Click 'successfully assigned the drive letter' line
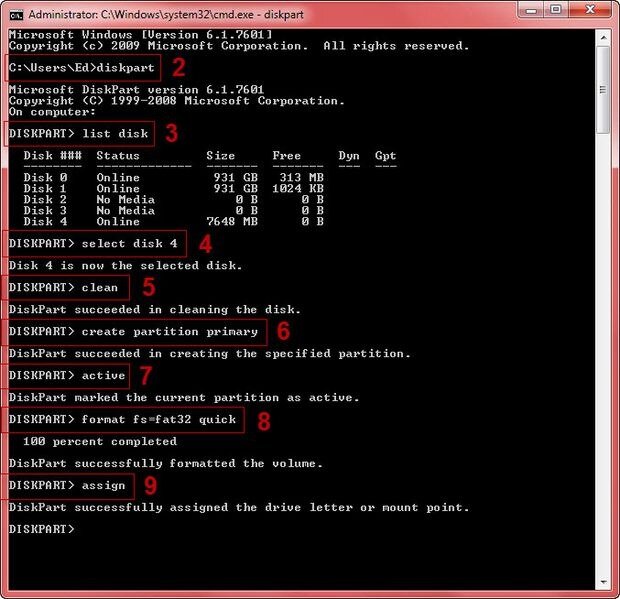This screenshot has height=599, width=620. click(x=239, y=507)
